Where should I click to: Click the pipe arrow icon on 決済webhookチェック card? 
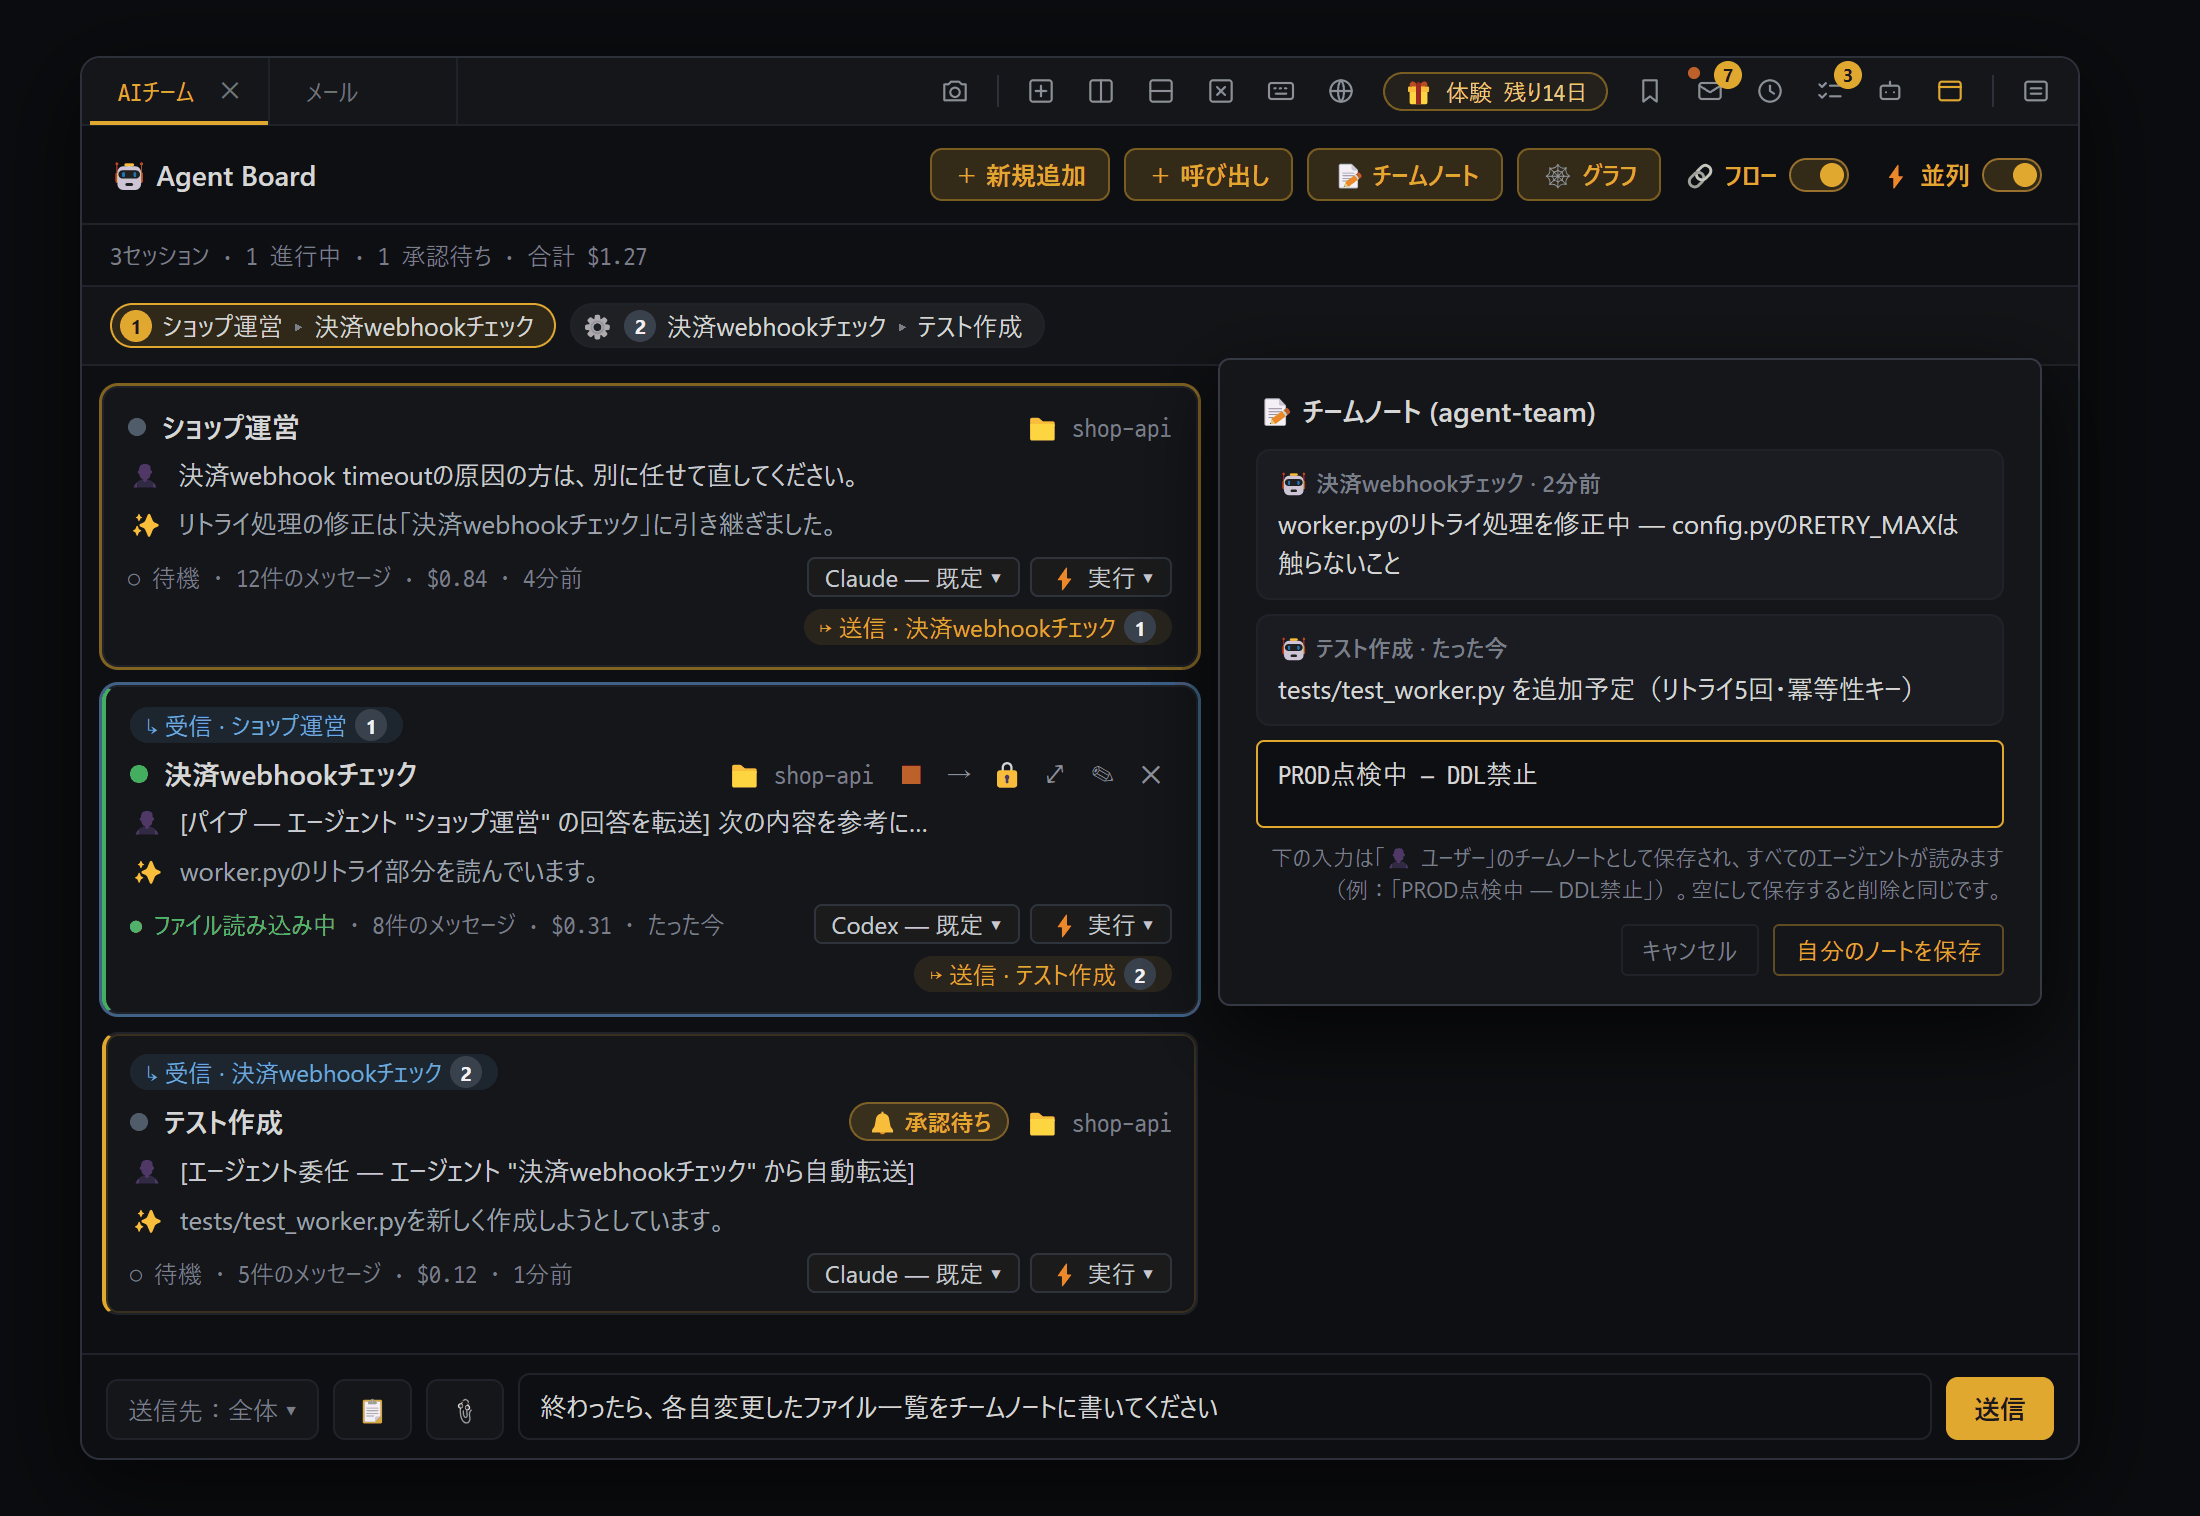click(959, 775)
